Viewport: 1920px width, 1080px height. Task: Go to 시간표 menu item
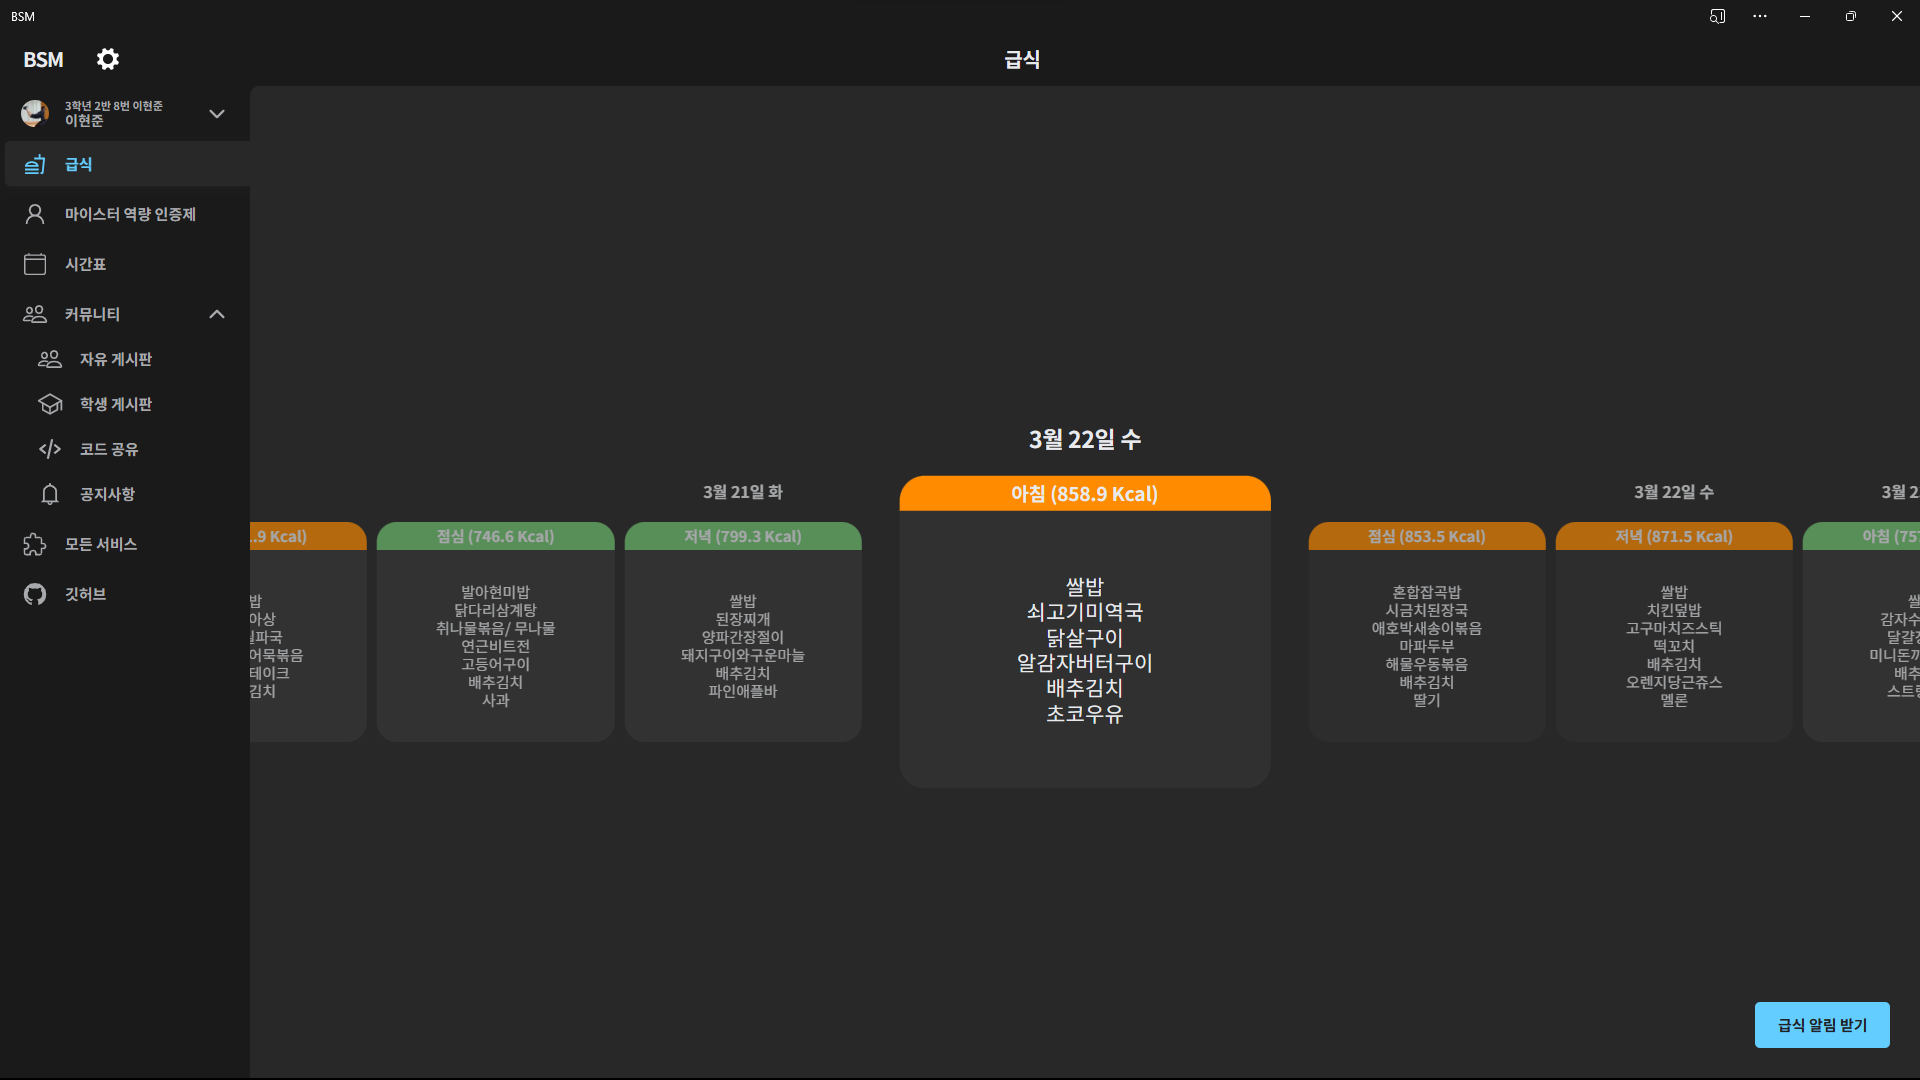click(x=86, y=264)
